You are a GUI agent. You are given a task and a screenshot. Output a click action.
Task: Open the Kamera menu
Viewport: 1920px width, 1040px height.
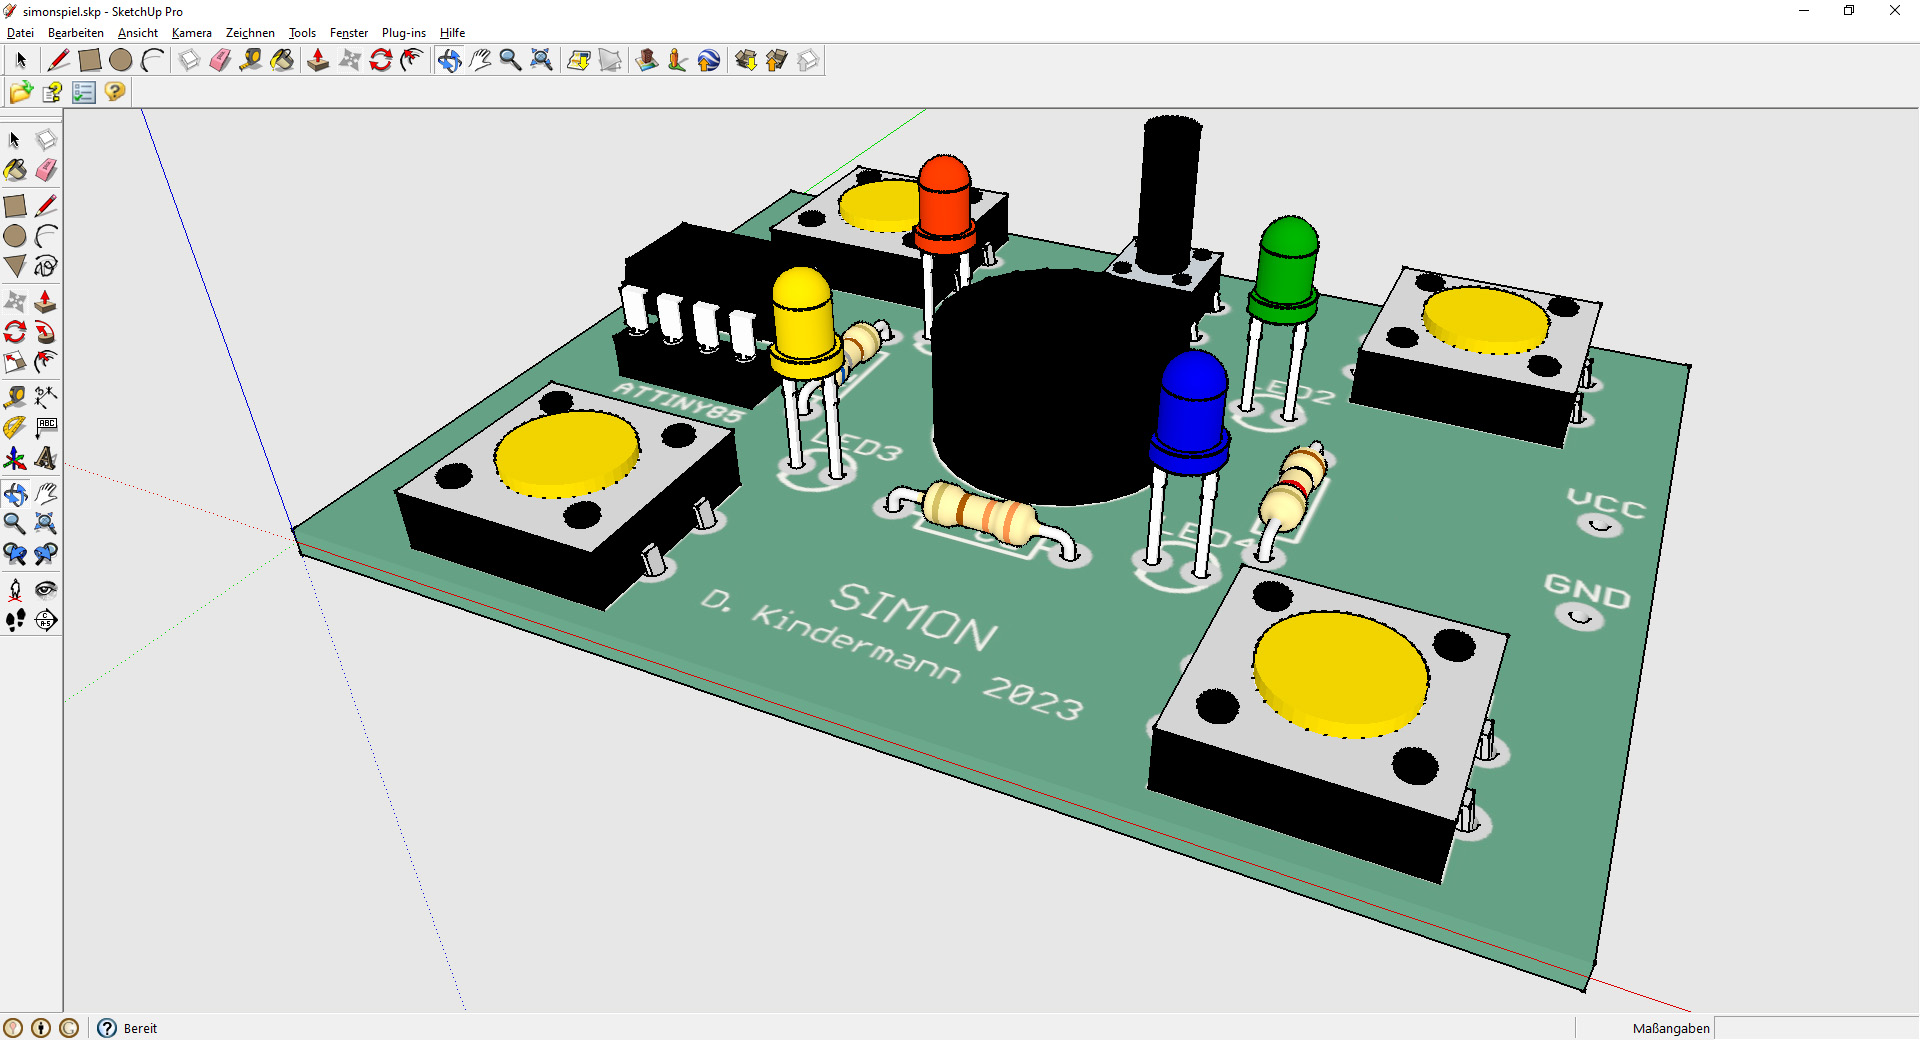(x=191, y=33)
